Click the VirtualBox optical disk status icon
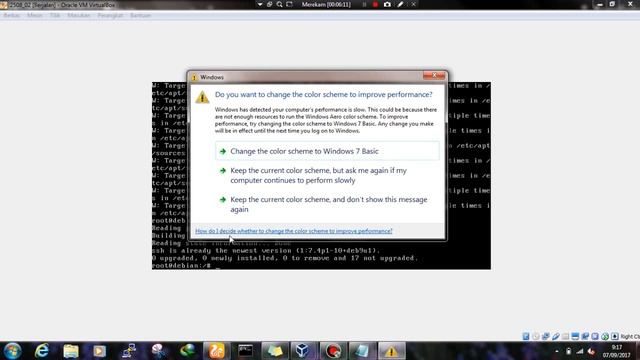This screenshot has width=640, height=360. [536, 336]
